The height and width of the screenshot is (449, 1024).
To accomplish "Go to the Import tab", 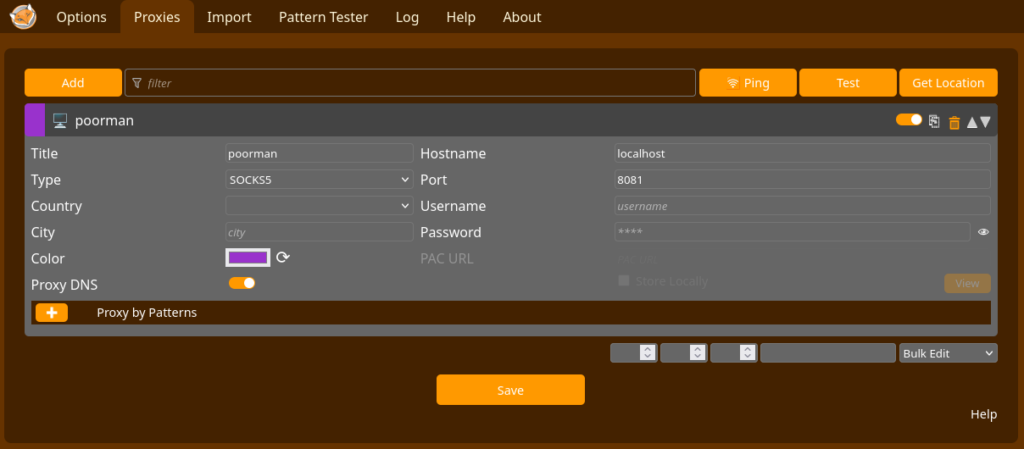I will coord(229,17).
